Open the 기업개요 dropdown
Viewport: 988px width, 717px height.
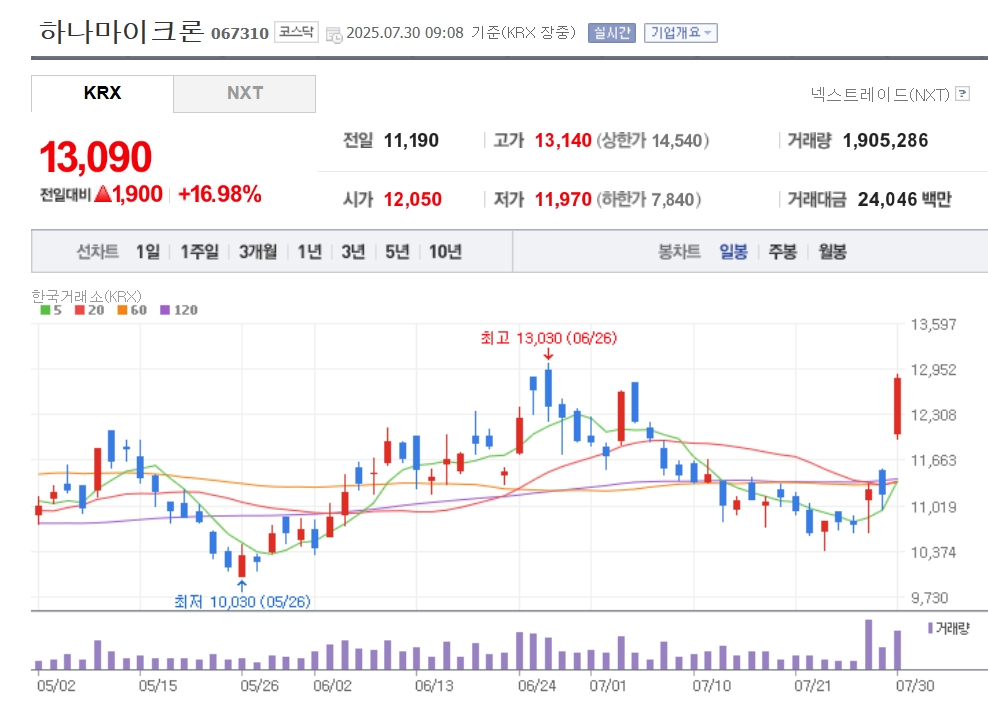(681, 33)
